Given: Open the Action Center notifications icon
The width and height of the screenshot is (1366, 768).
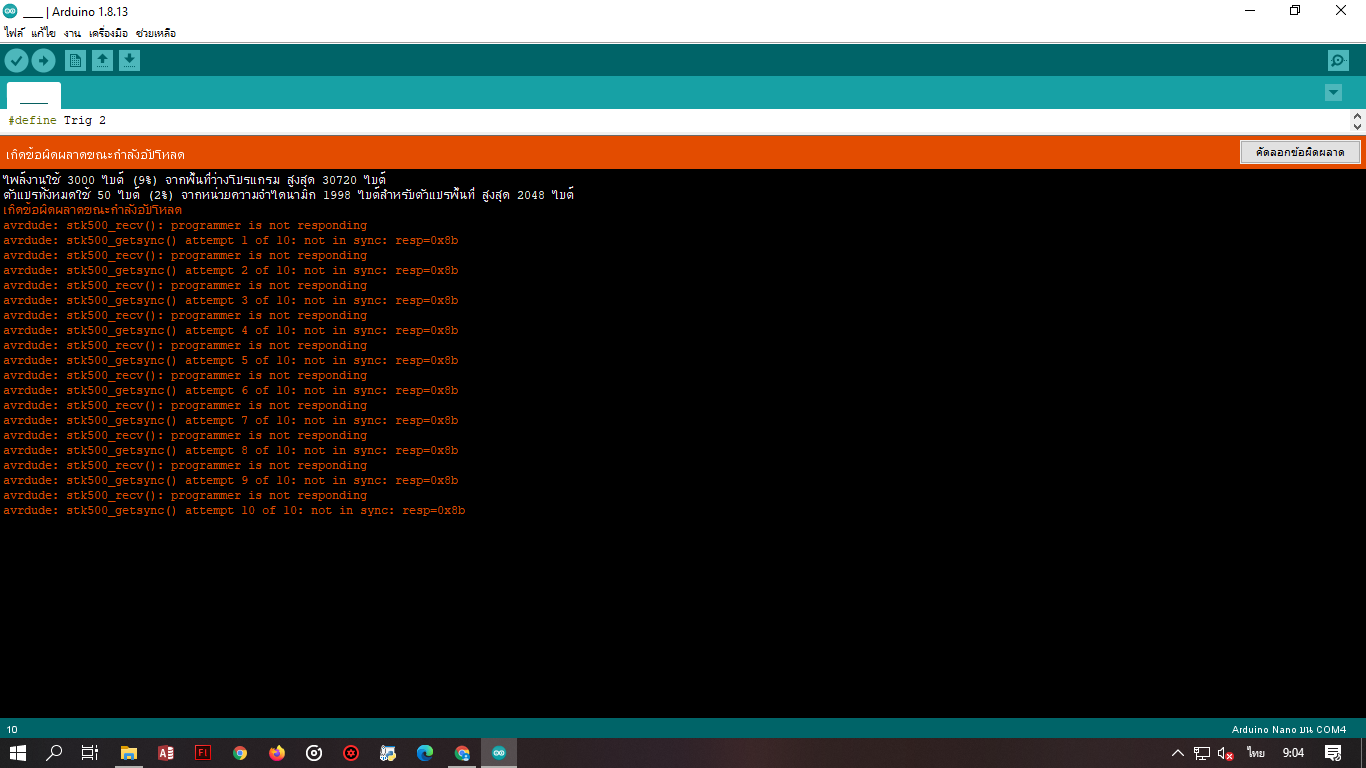Looking at the screenshot, I should [1333, 753].
